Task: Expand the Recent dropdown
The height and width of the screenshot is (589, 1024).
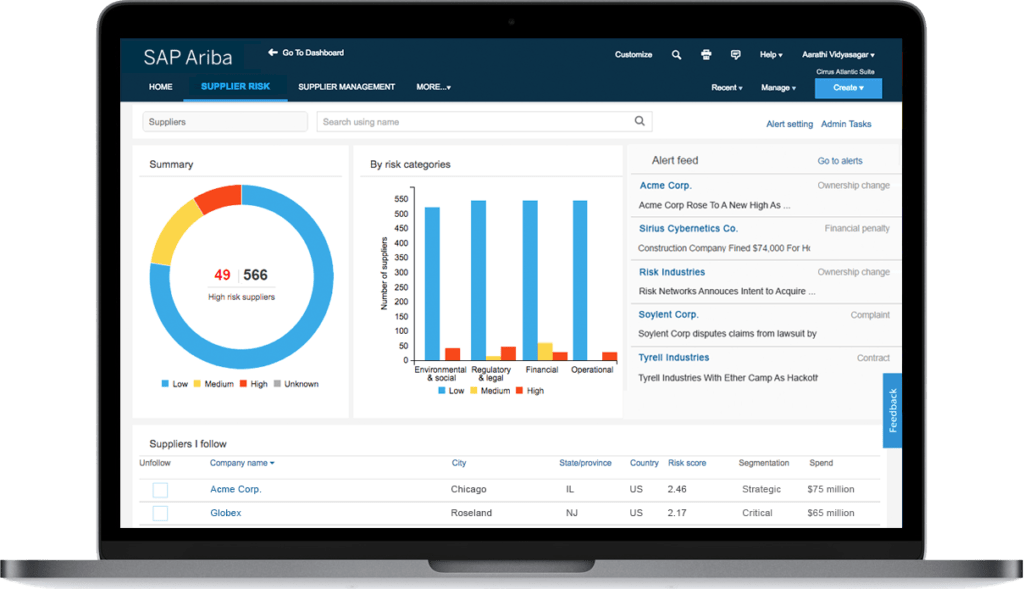Action: coord(727,88)
